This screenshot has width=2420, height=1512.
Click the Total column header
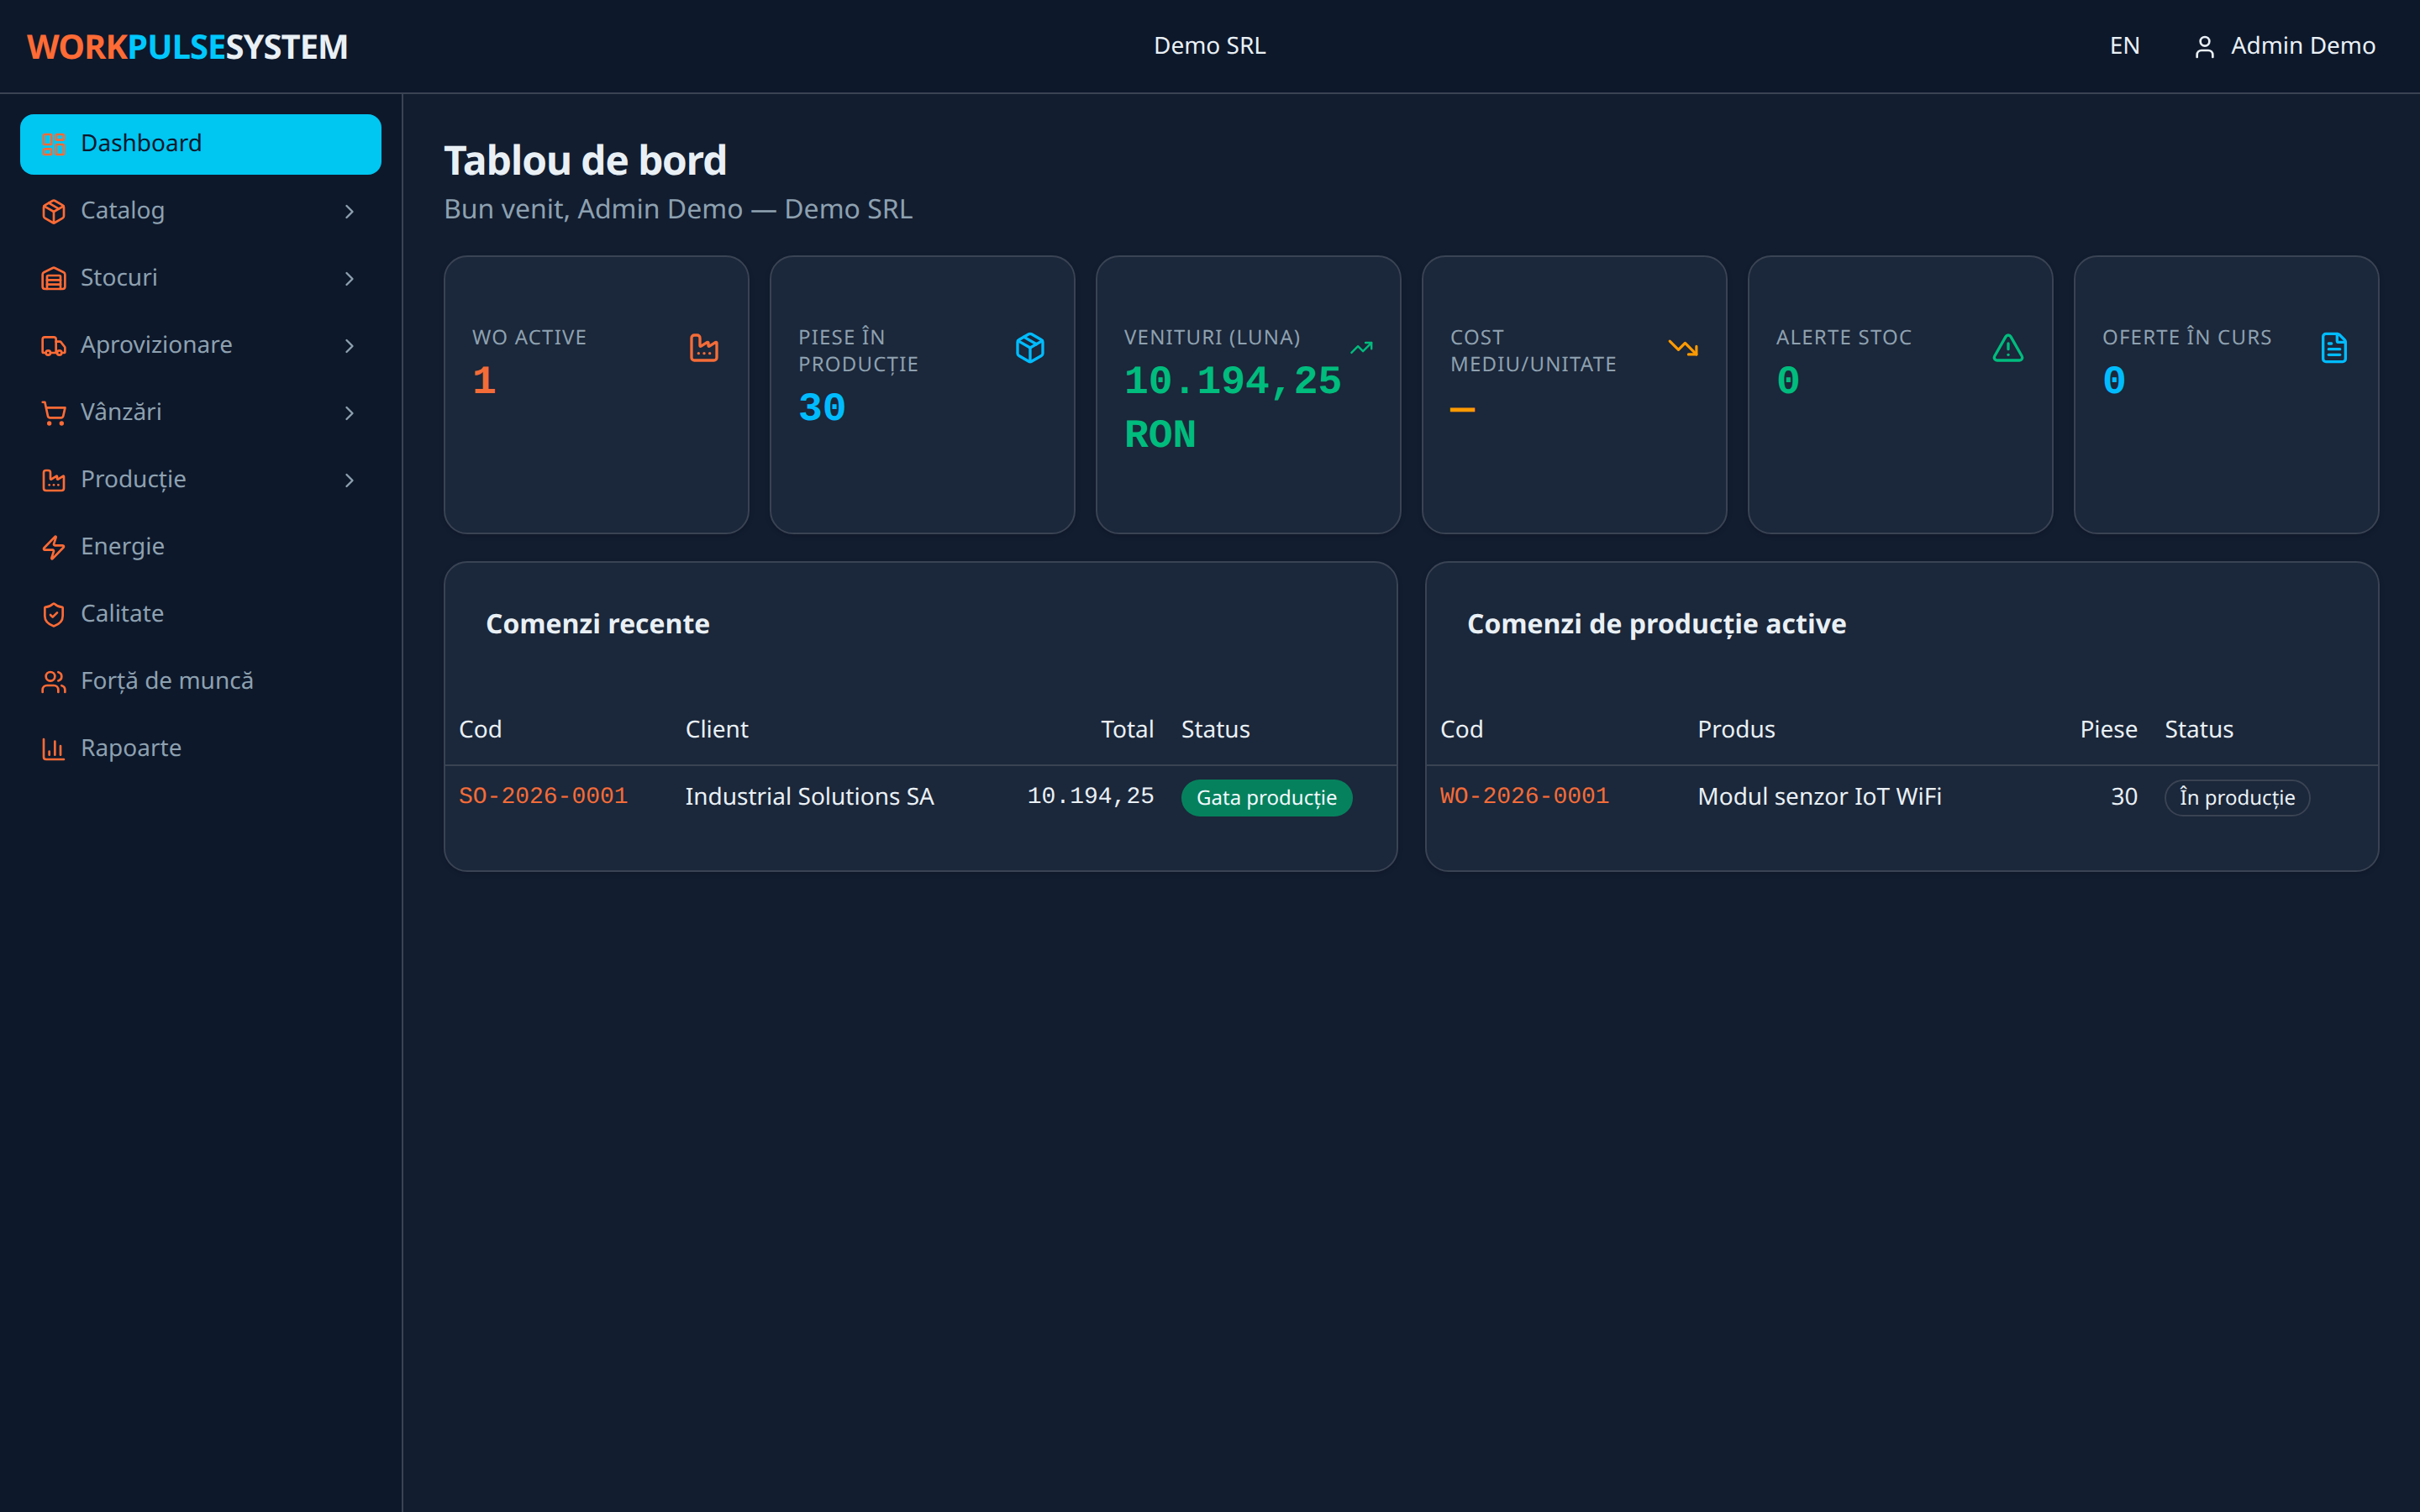tap(1127, 729)
